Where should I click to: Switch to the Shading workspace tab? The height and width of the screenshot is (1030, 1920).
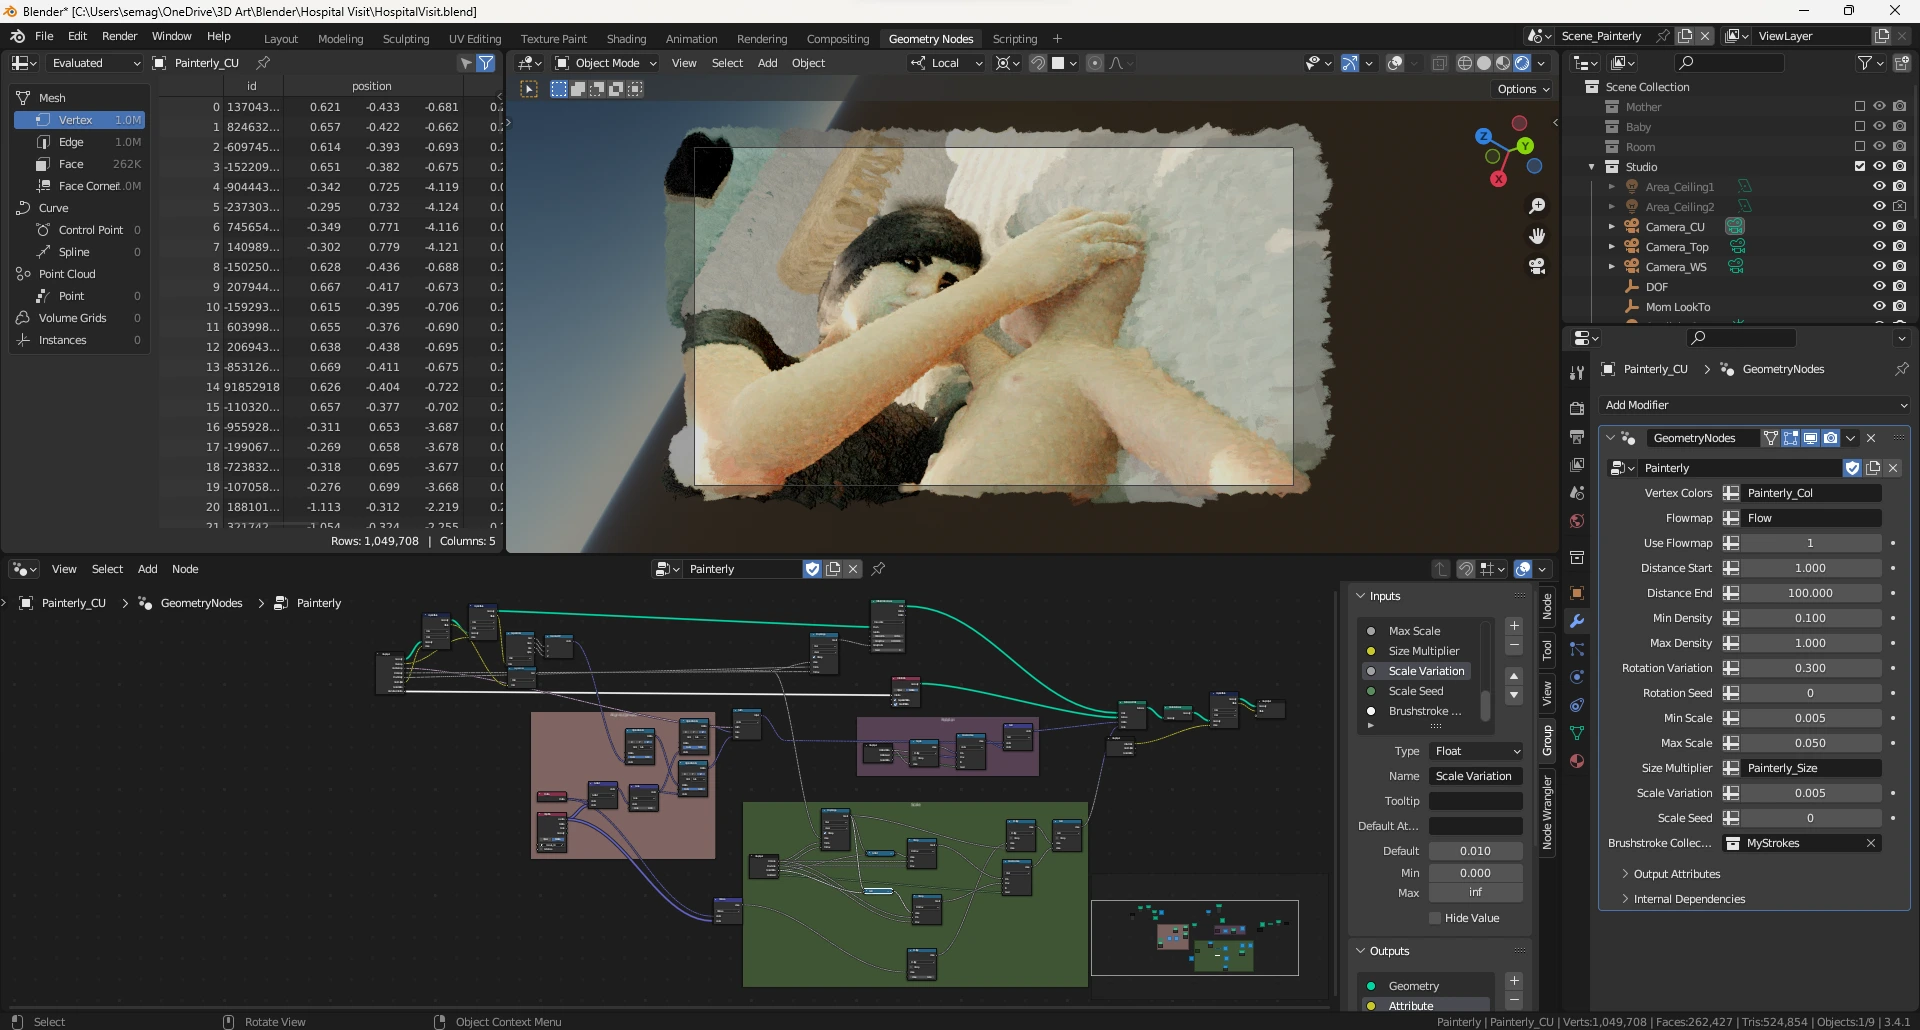pos(626,39)
